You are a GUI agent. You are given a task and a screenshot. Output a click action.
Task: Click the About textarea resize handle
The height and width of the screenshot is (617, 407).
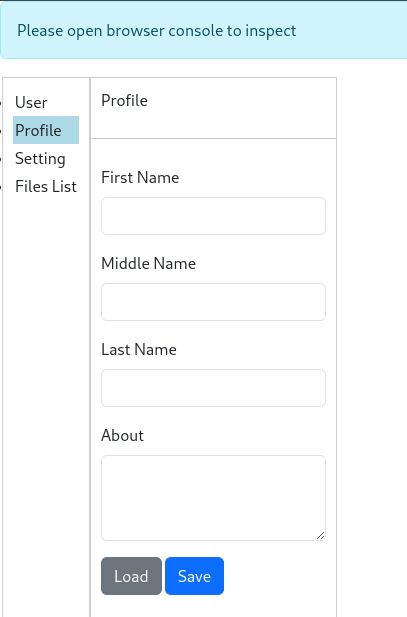pos(320,536)
